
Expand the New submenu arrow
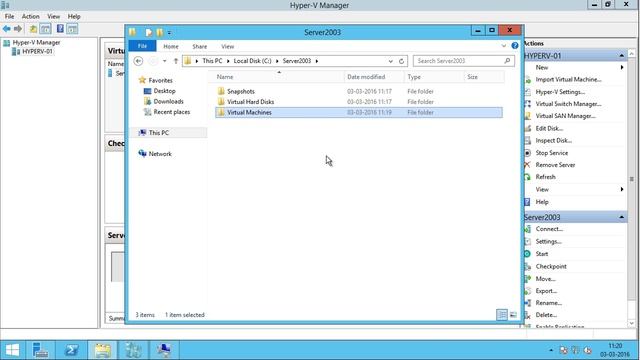(x=622, y=67)
